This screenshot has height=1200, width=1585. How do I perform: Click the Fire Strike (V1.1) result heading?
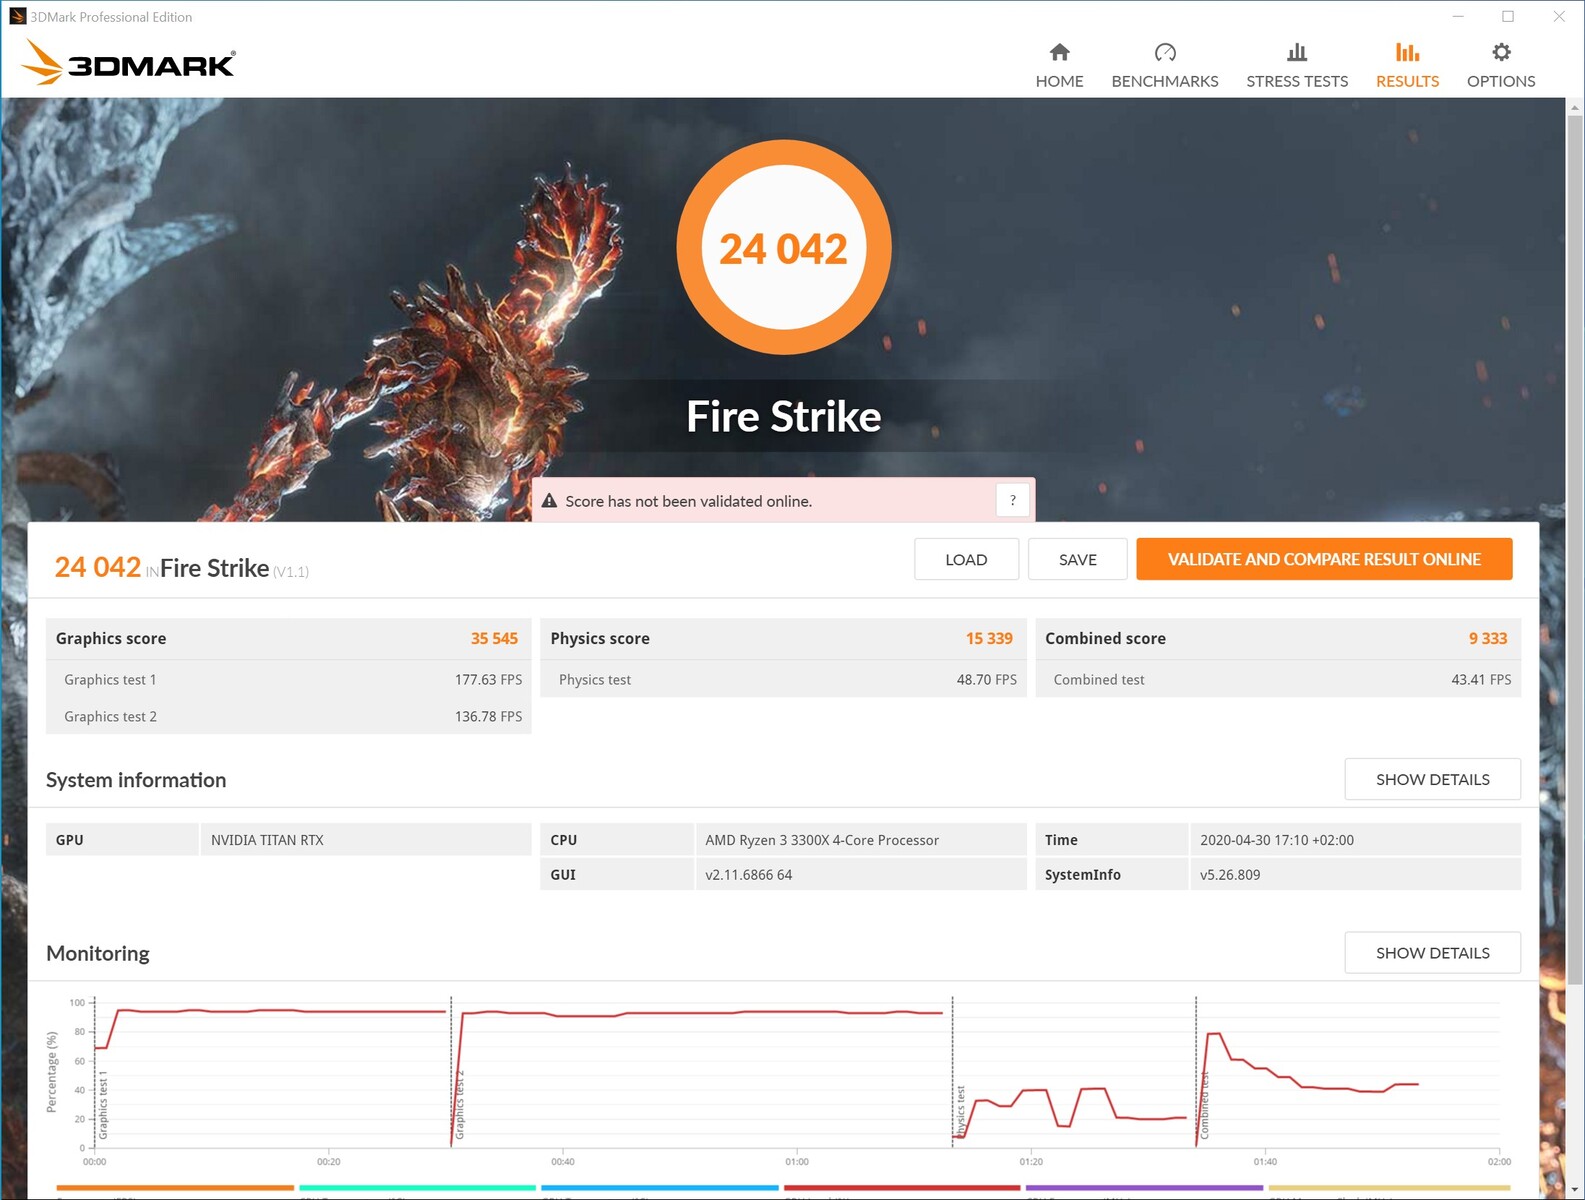234,569
